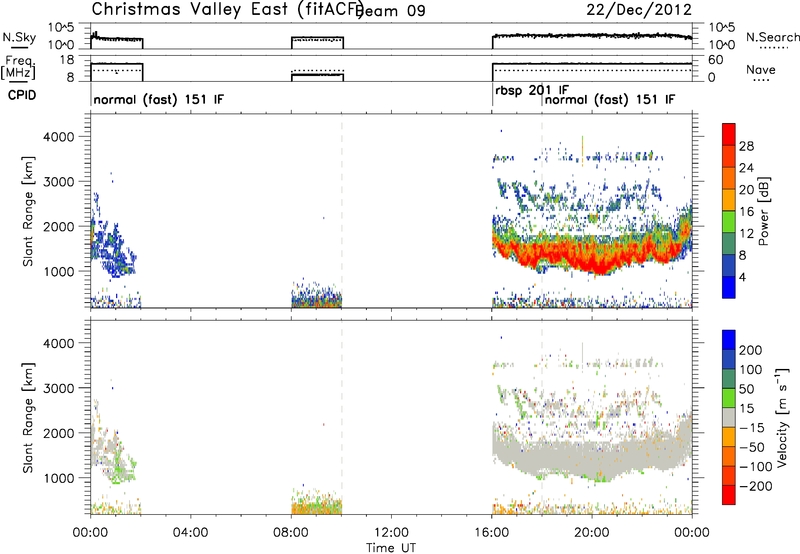Click the date label '22/Dec/2012'

[x=639, y=10]
